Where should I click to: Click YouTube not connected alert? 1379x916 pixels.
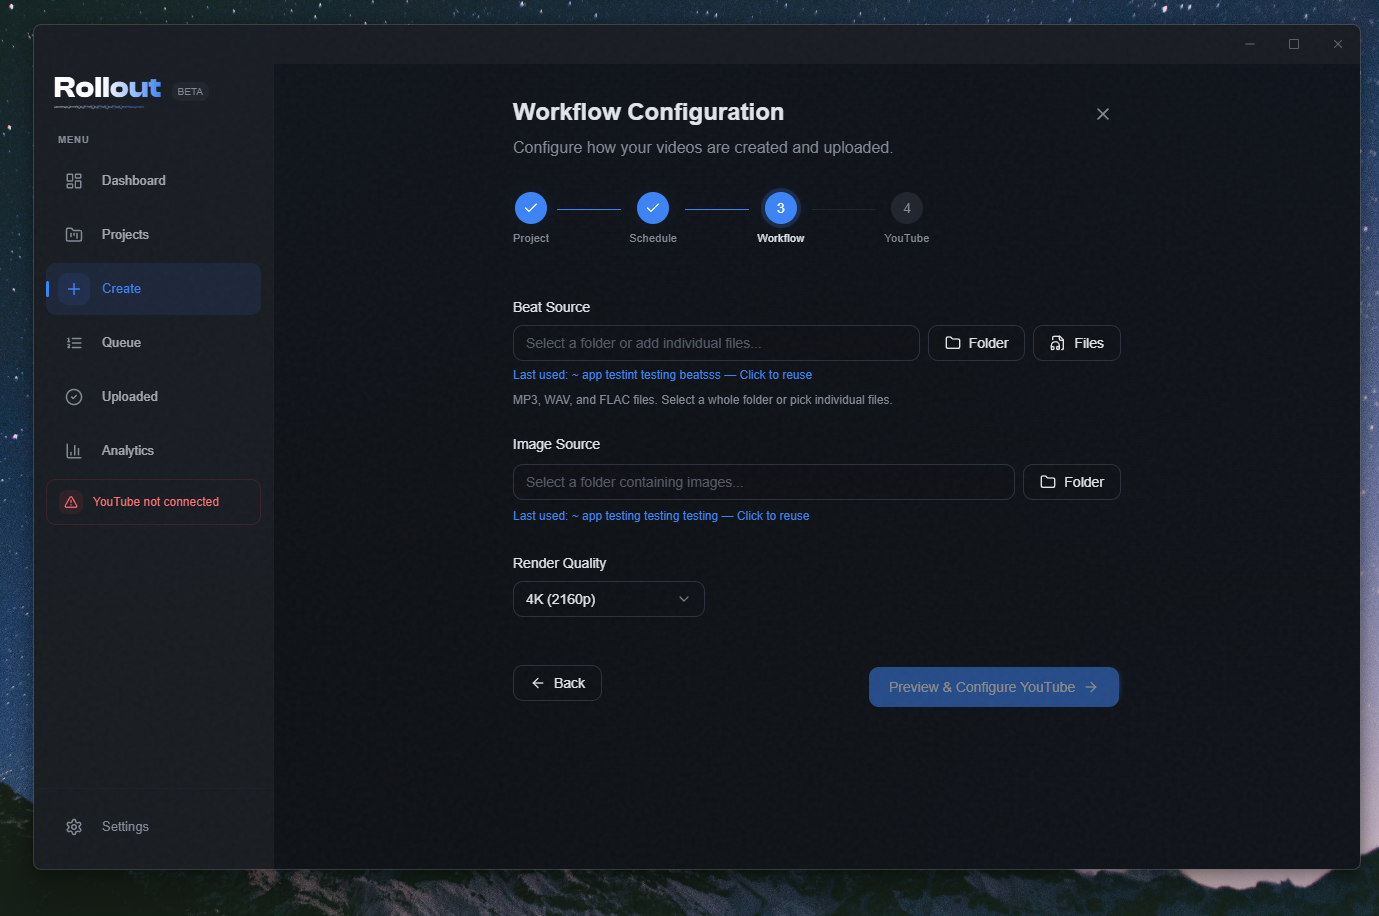pyautogui.click(x=154, y=502)
